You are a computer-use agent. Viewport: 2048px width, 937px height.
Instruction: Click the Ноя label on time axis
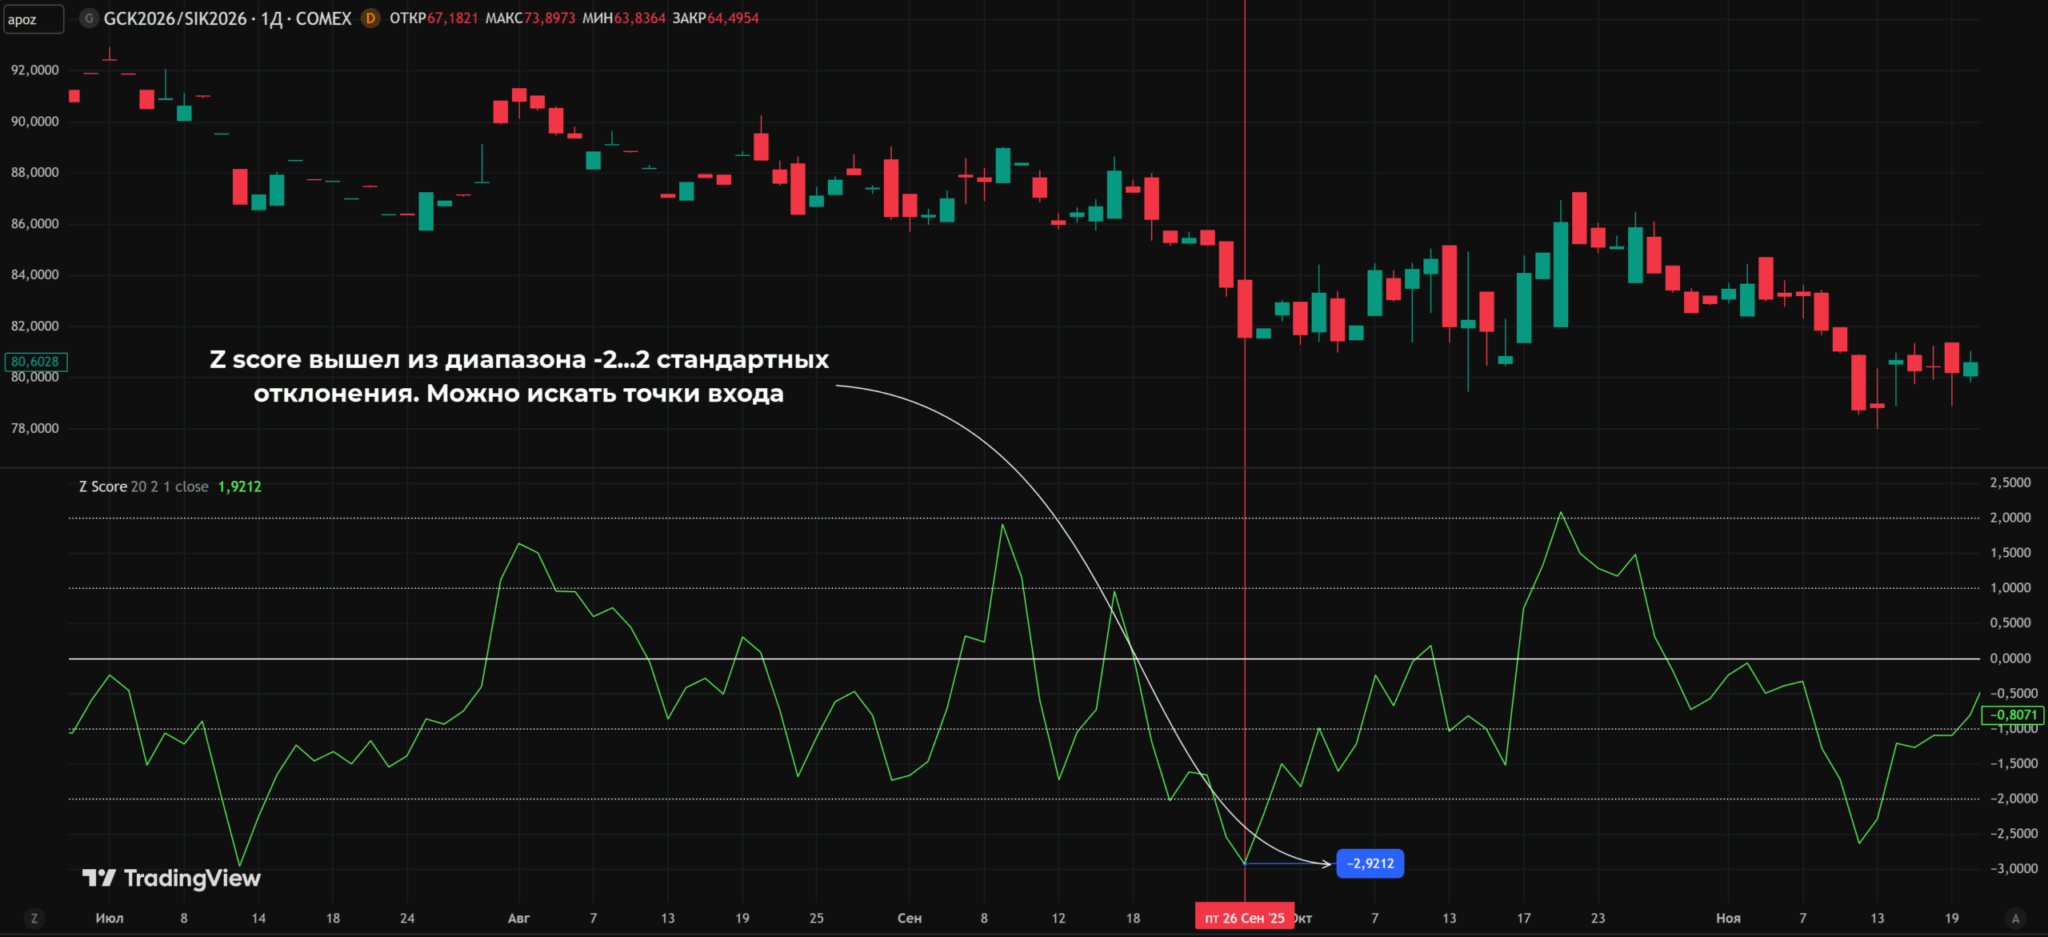1728,918
